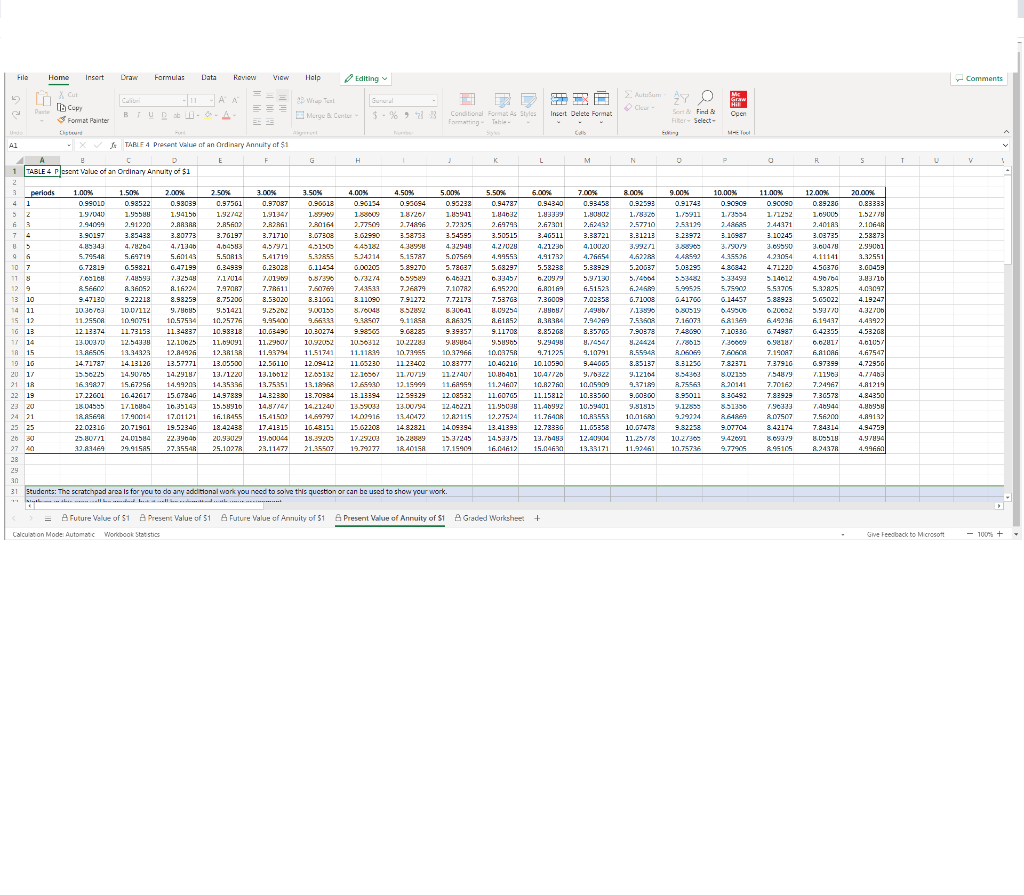Apply Comma Style format
This screenshot has width=1024, height=895.
[406, 115]
